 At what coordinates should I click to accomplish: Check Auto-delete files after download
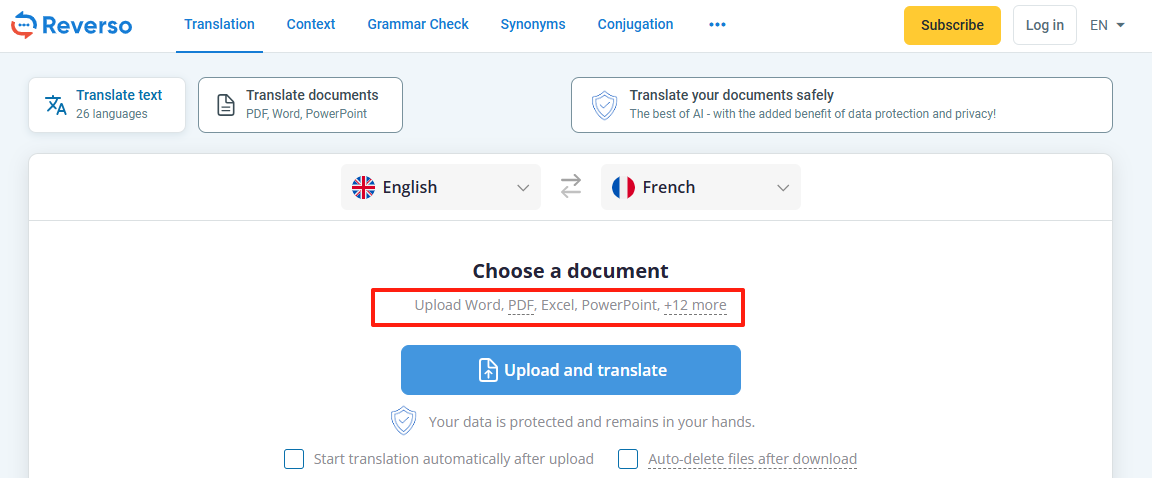pyautogui.click(x=628, y=459)
